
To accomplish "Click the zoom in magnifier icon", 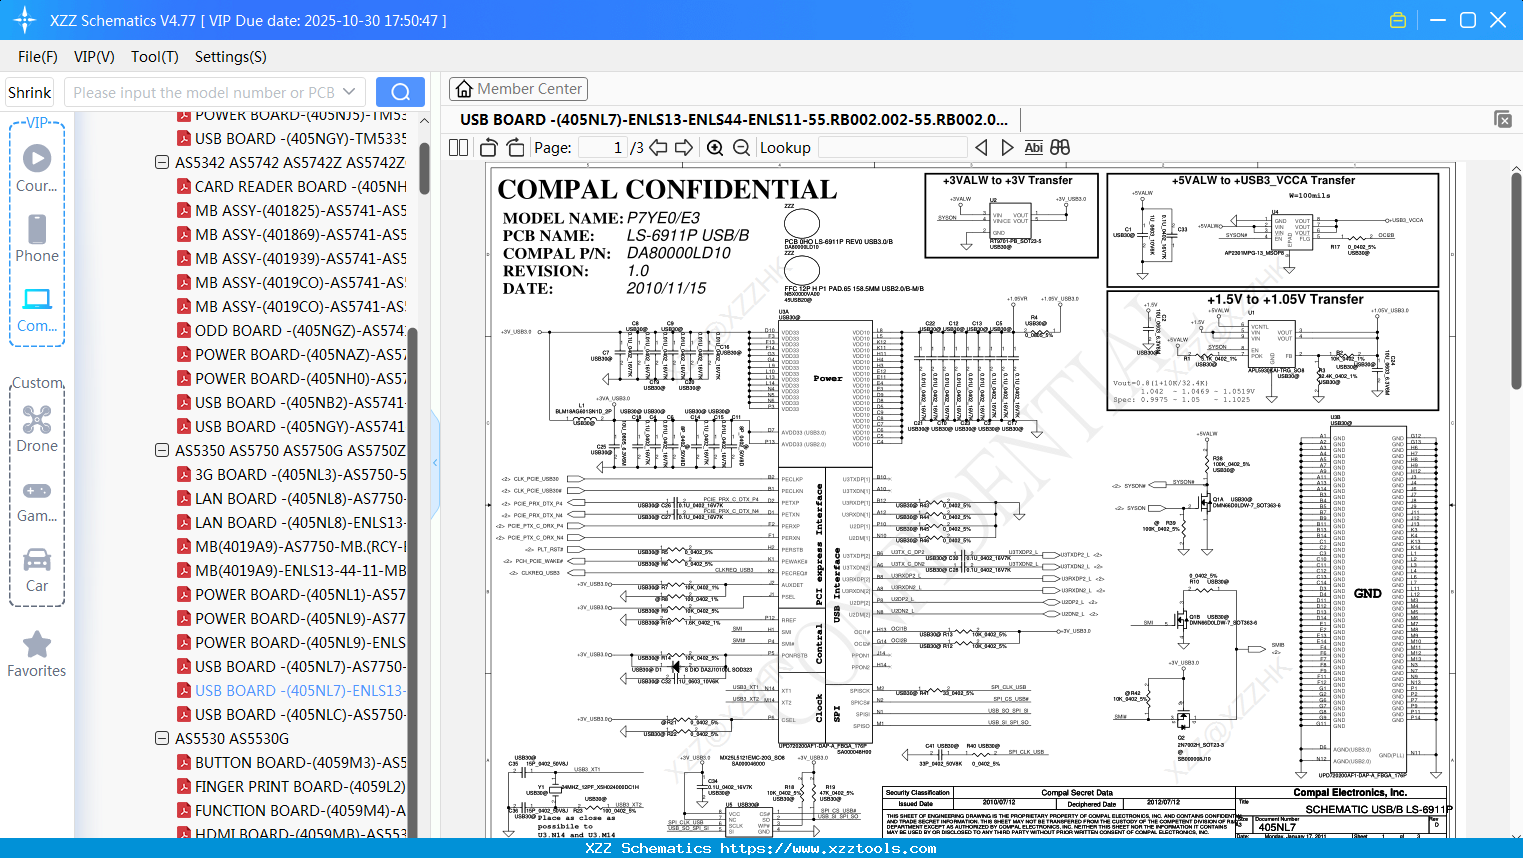I will 715,148.
